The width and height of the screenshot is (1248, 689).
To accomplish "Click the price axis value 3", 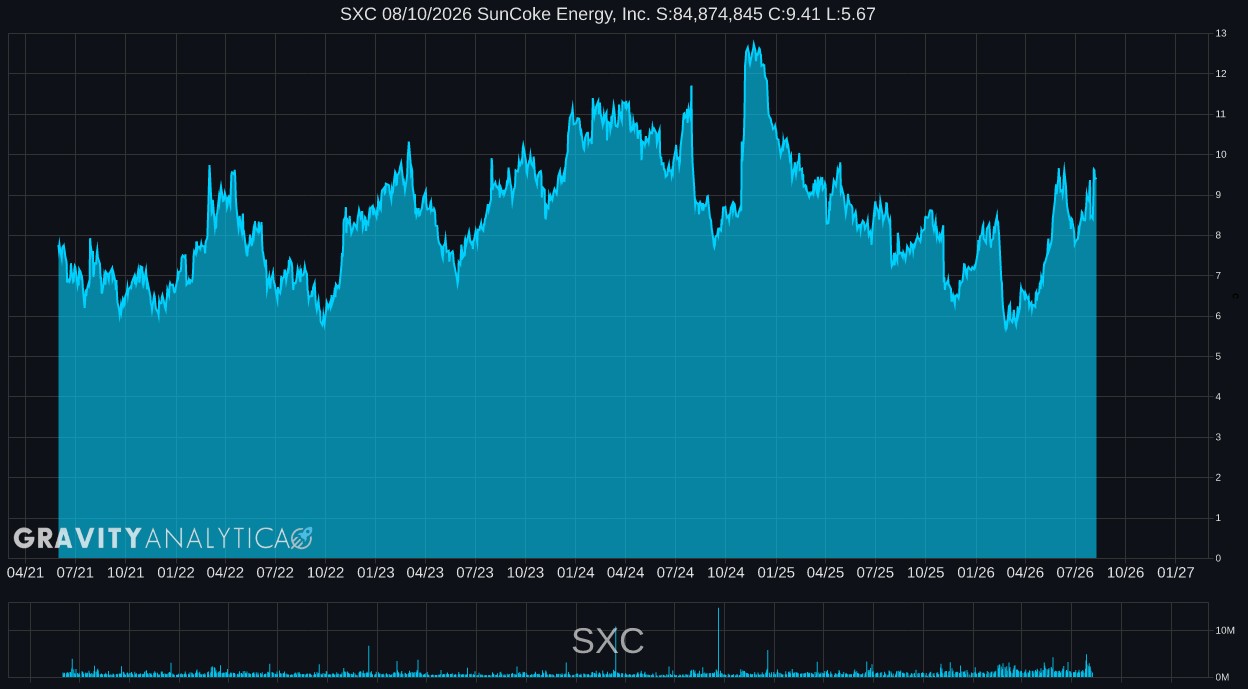I will pos(1218,437).
